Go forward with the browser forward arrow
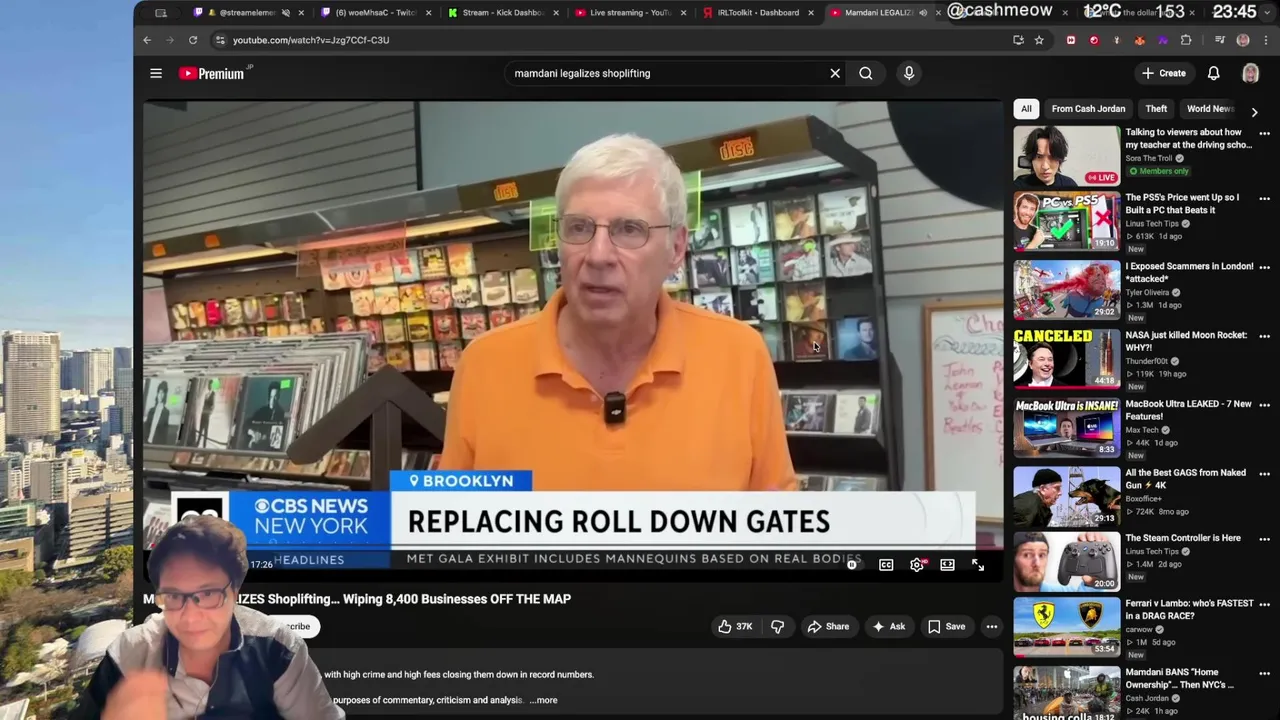 click(170, 40)
